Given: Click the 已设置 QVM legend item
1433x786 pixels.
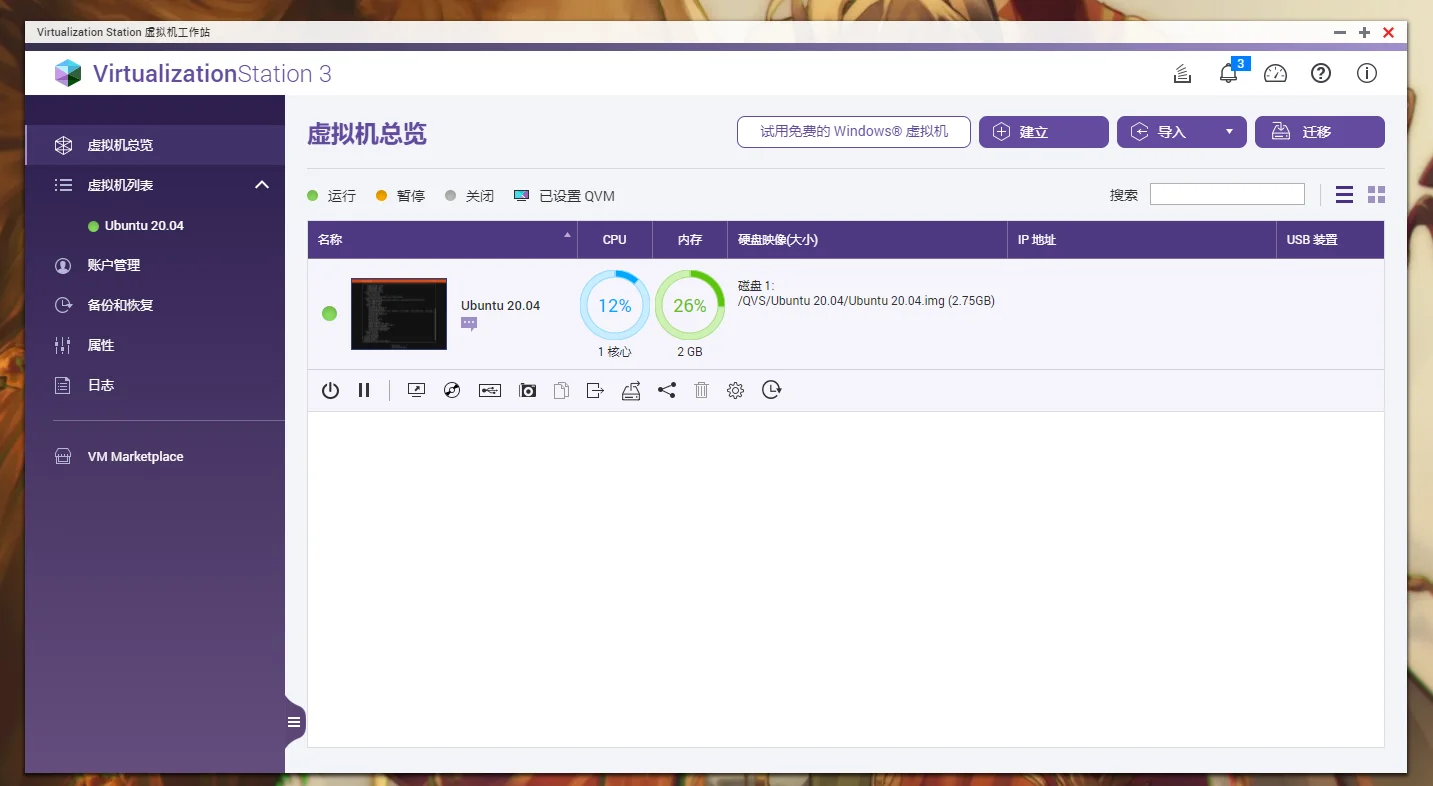Looking at the screenshot, I should click(564, 196).
